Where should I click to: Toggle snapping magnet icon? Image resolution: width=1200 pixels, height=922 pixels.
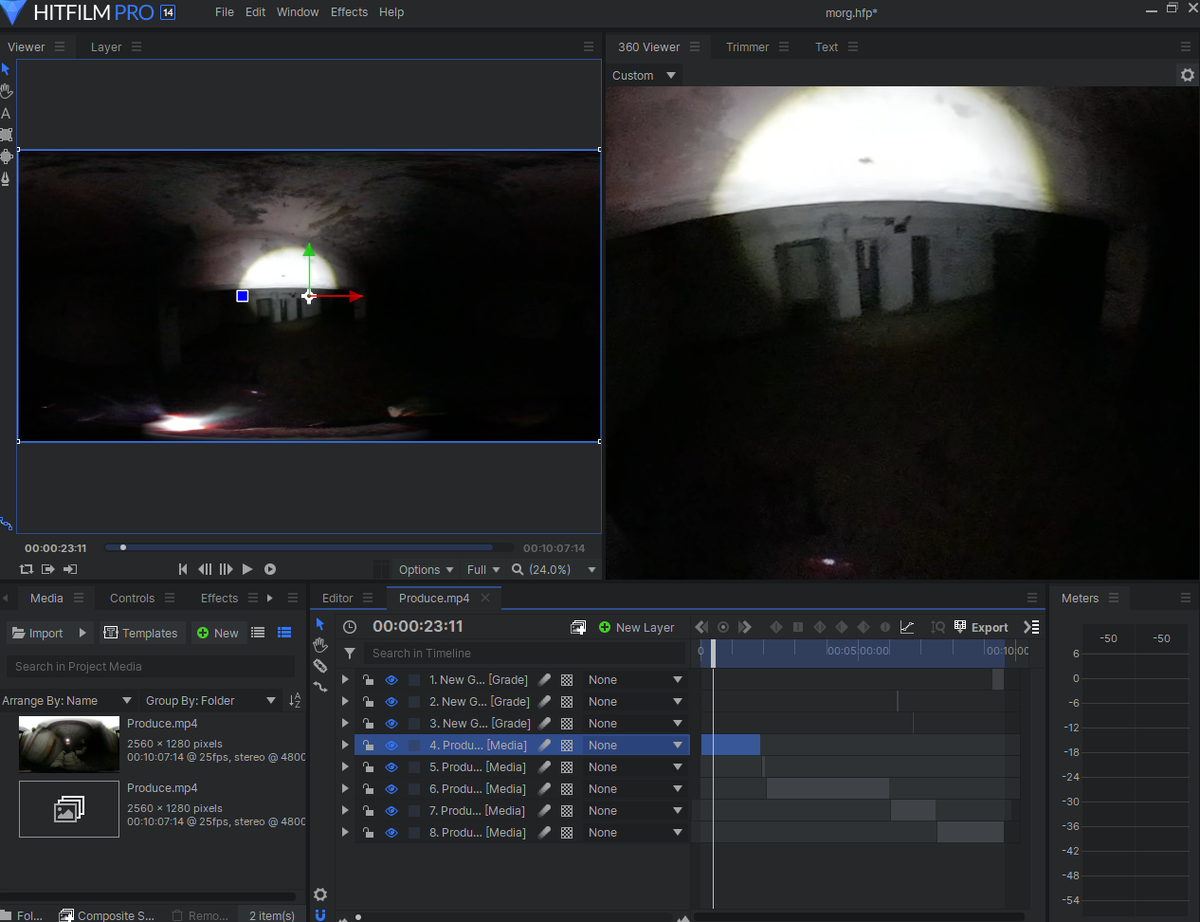320,915
